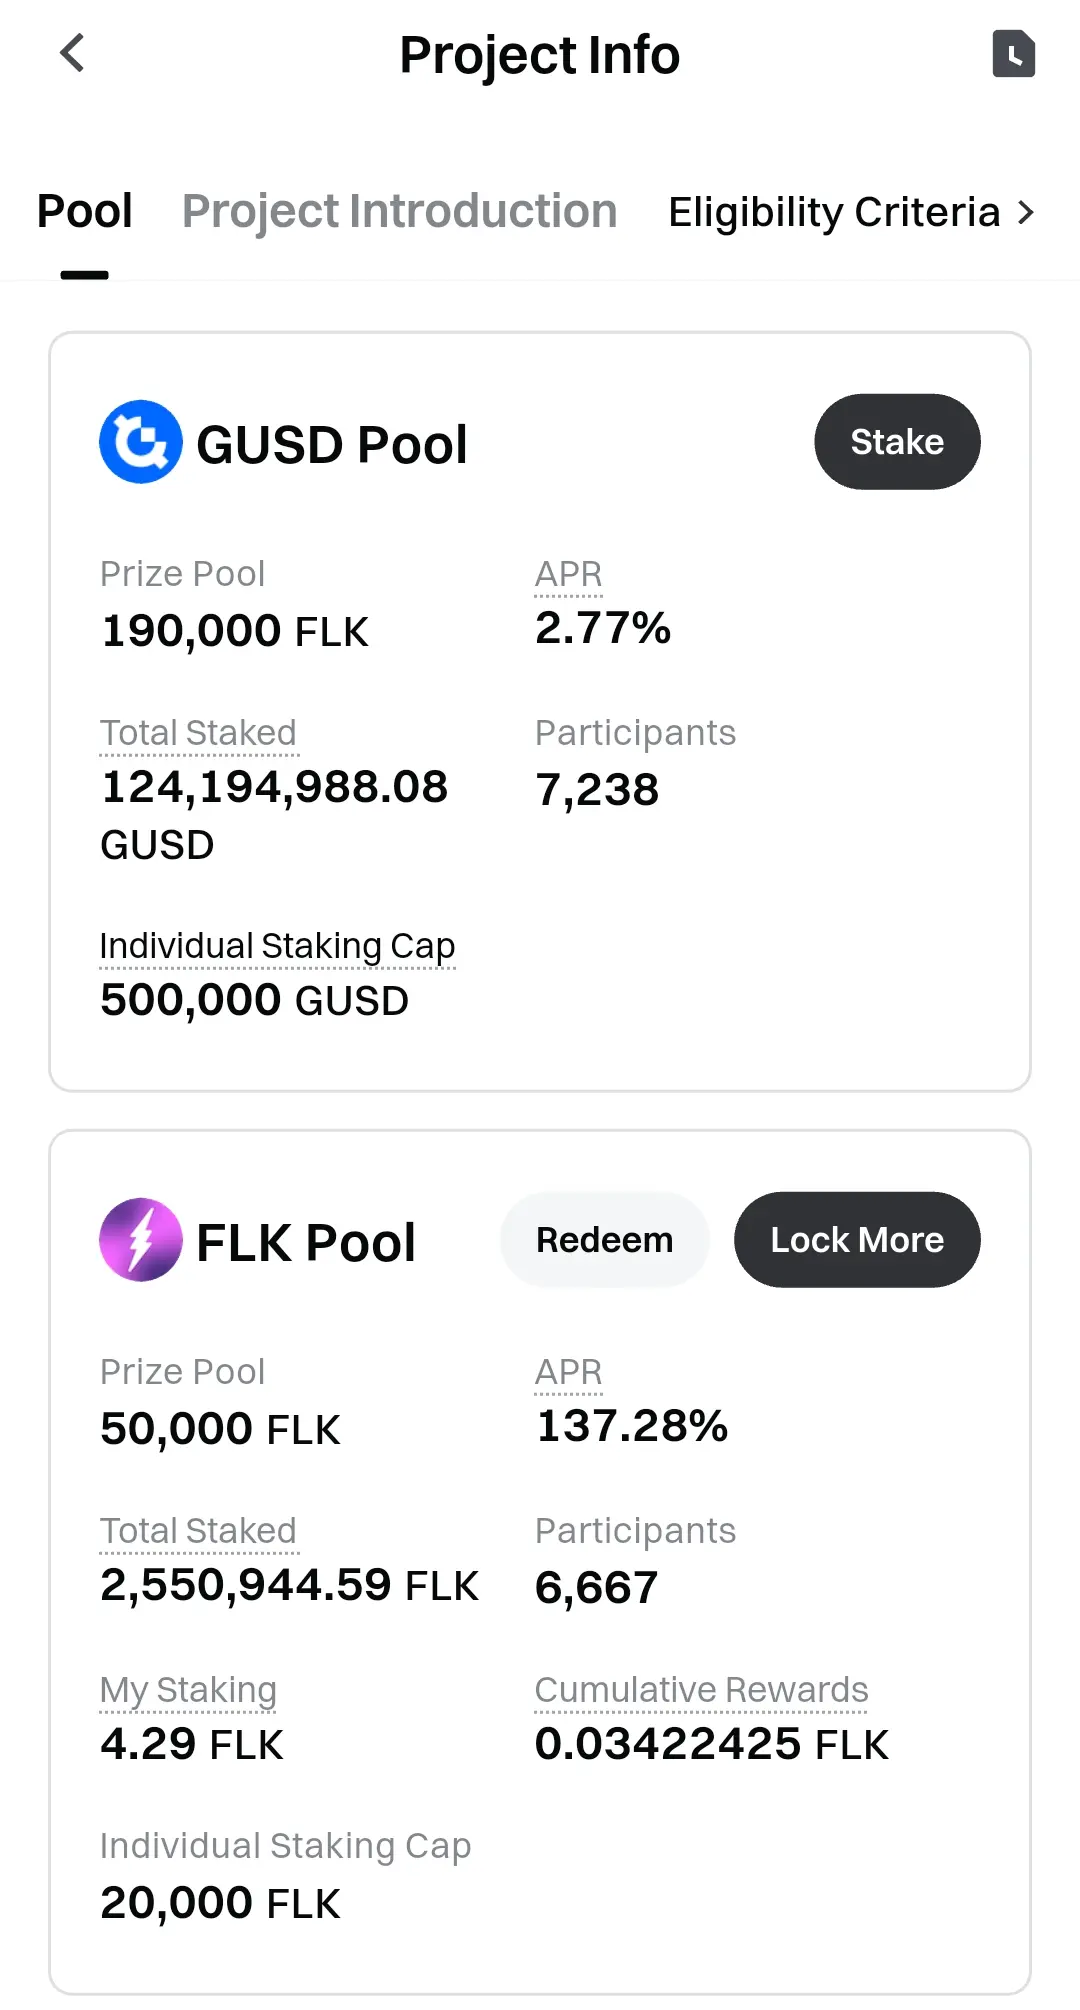Viewport: 1080px width, 2010px height.
Task: Switch to the Pool tab
Action: point(85,212)
